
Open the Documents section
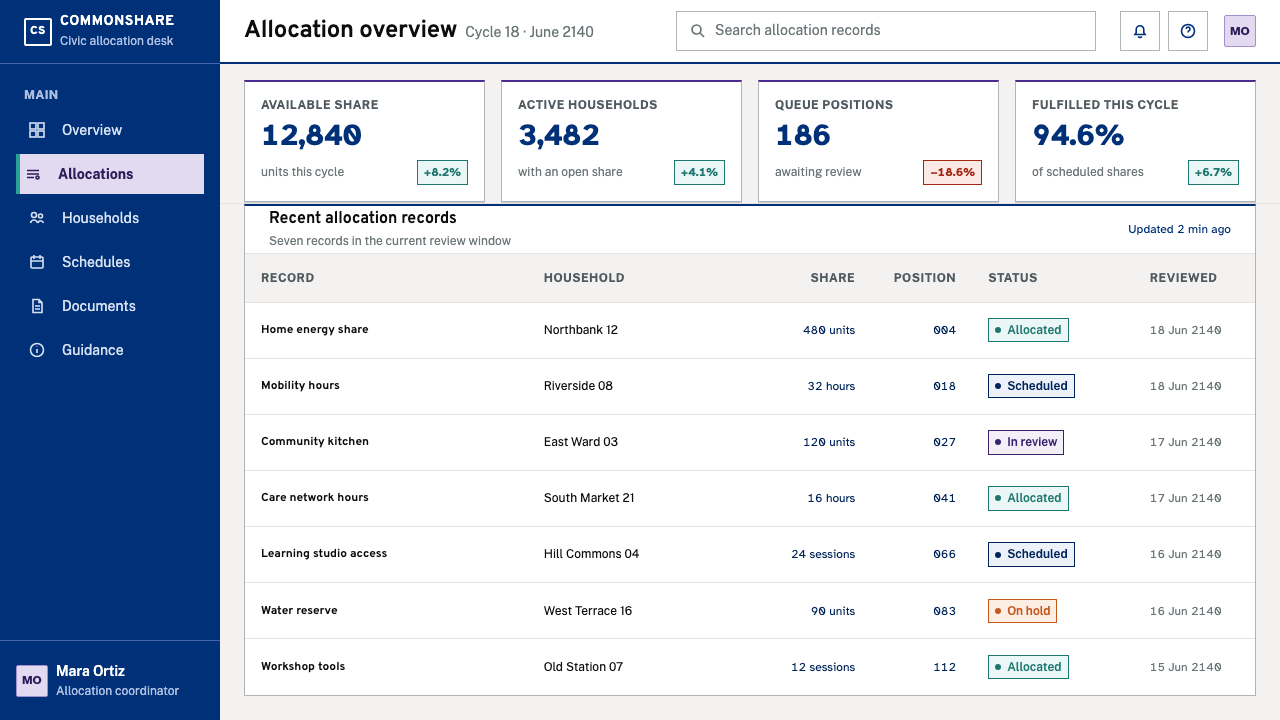[x=110, y=306]
